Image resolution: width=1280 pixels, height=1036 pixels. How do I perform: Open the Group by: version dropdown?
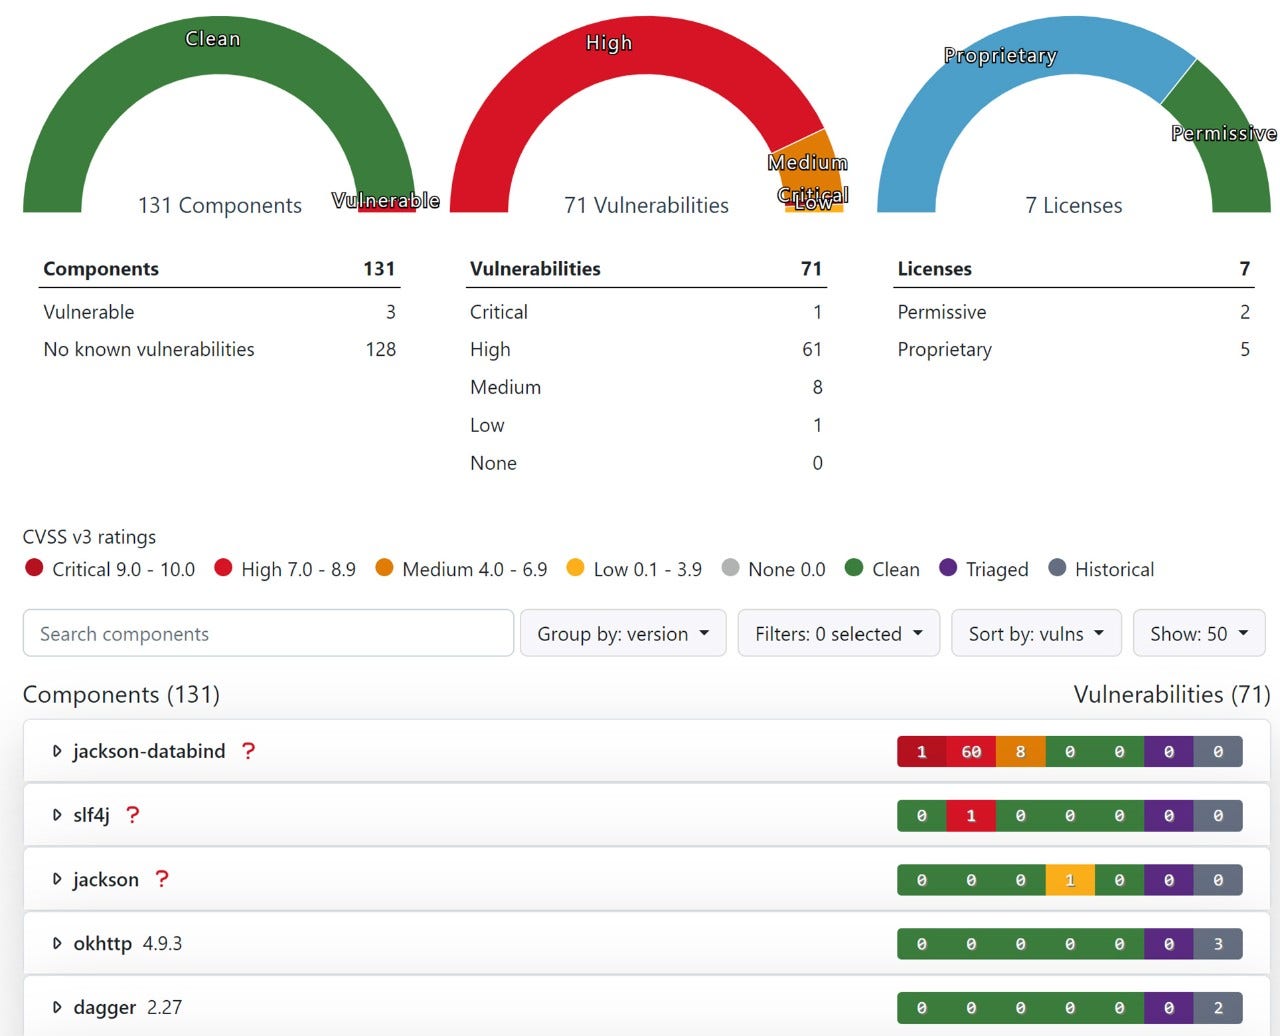point(623,633)
